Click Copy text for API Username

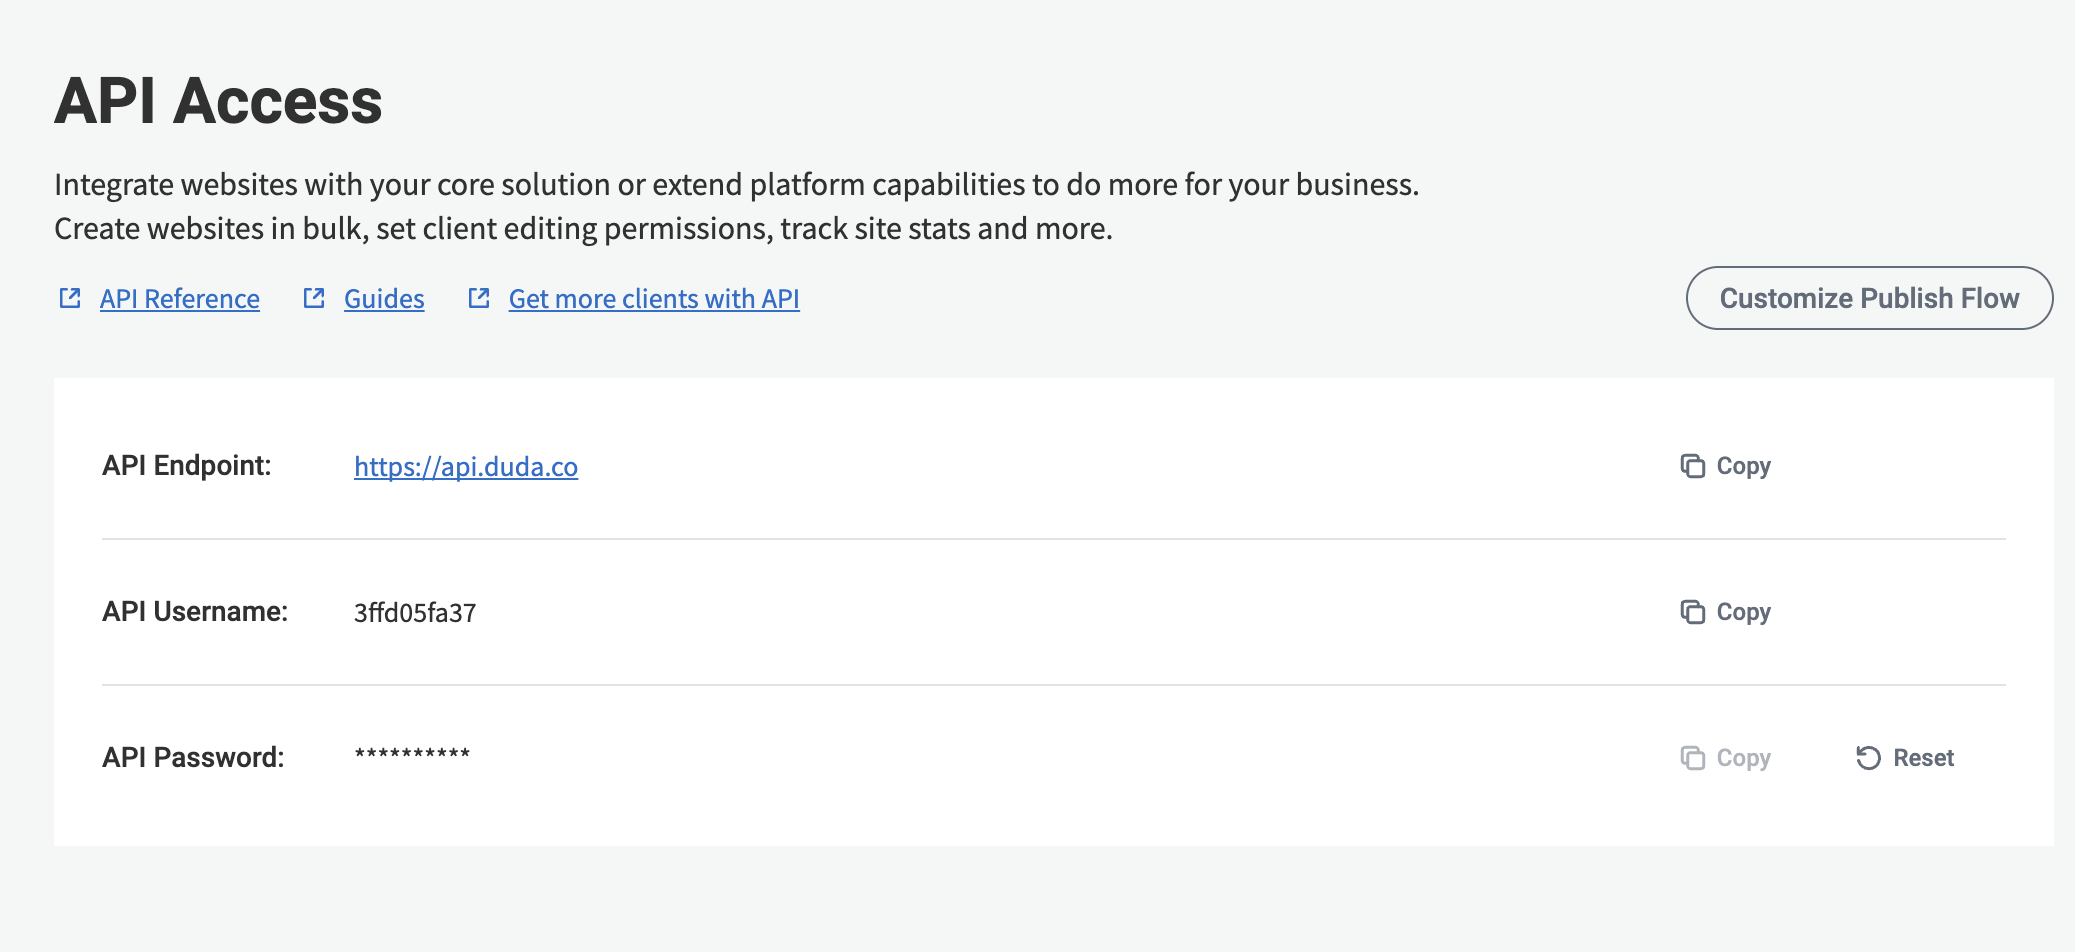click(1743, 612)
